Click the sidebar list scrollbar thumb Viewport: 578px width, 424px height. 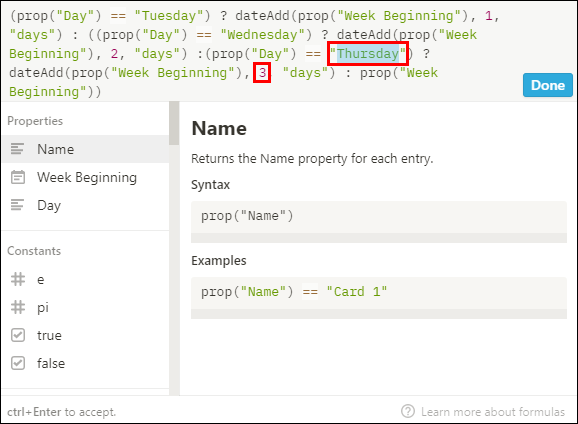click(x=174, y=123)
